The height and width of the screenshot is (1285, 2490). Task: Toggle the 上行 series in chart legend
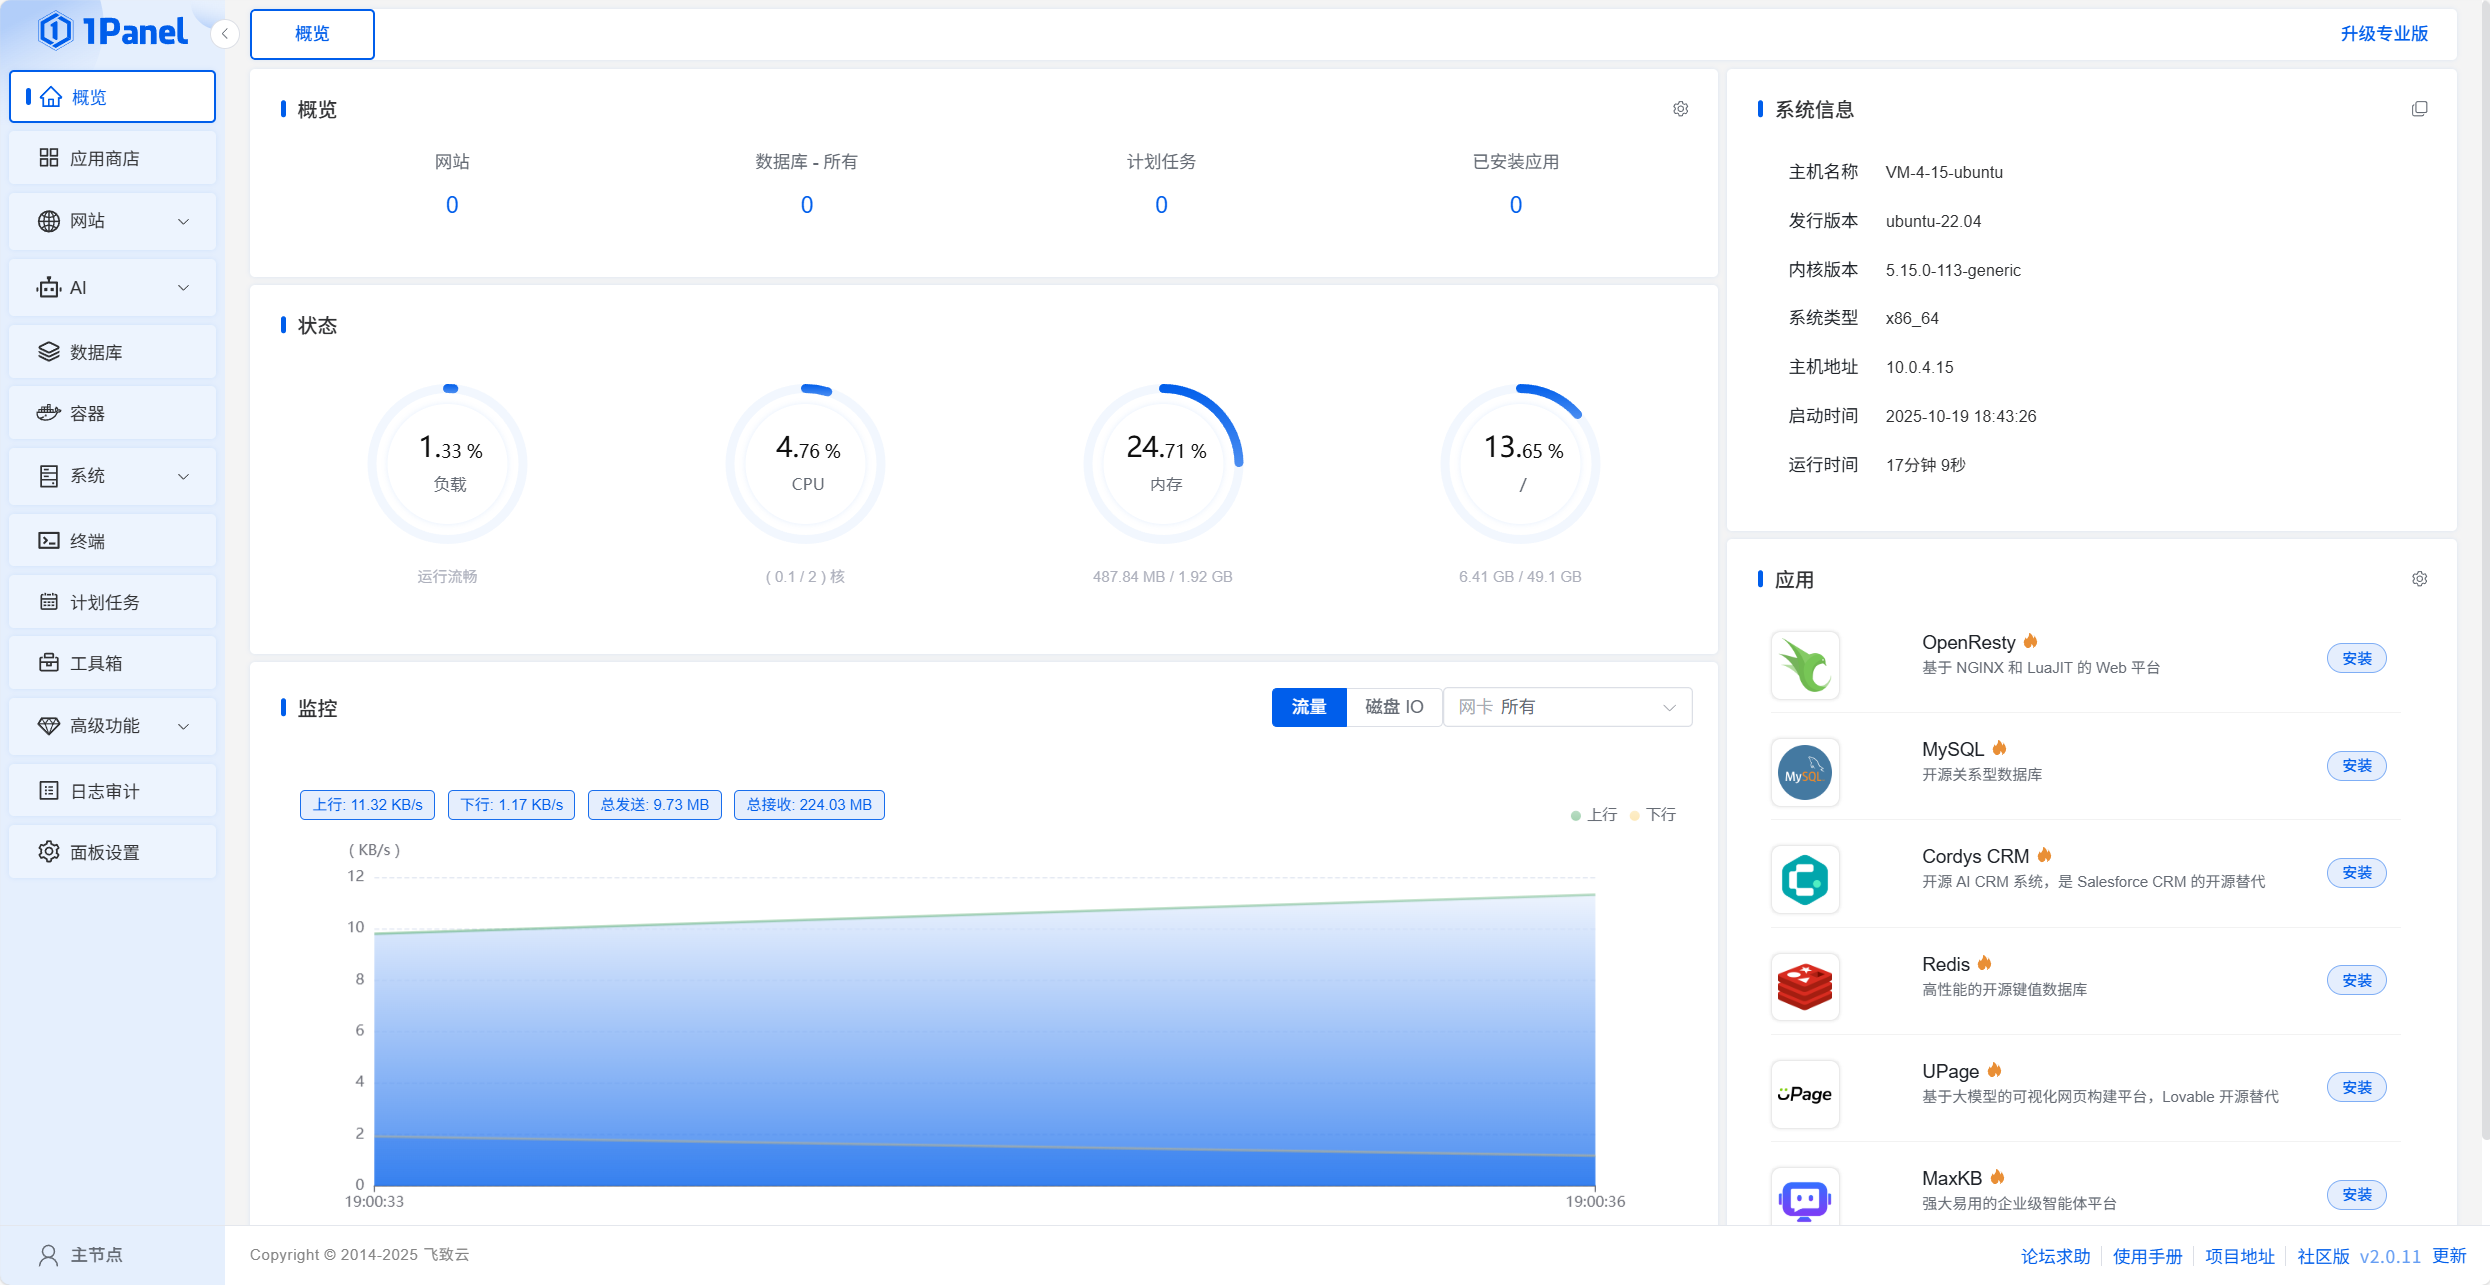(1594, 815)
